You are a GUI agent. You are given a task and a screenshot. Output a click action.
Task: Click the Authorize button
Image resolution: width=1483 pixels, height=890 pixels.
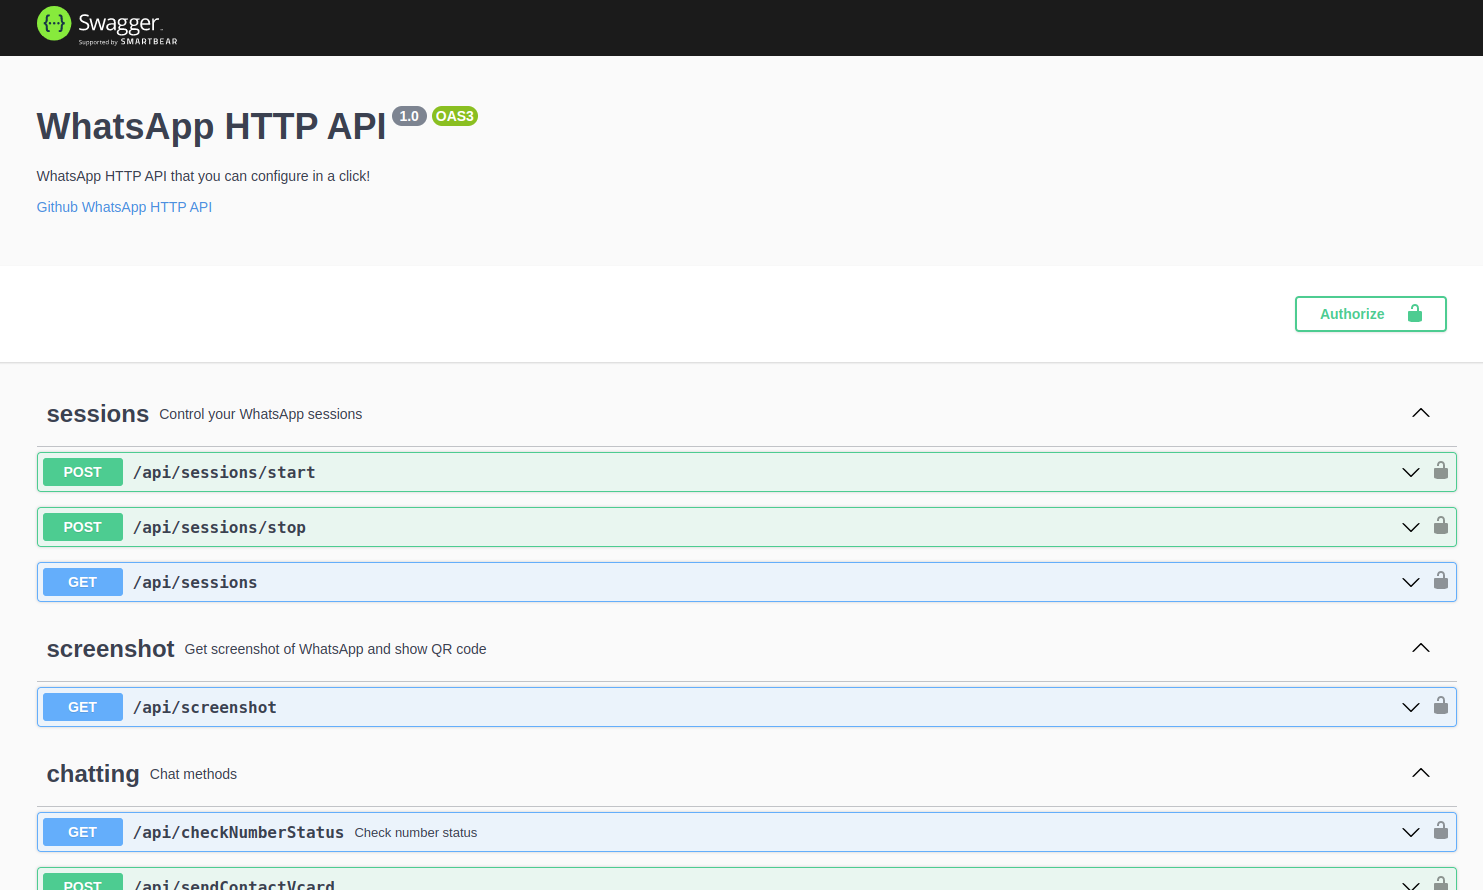(x=1352, y=313)
